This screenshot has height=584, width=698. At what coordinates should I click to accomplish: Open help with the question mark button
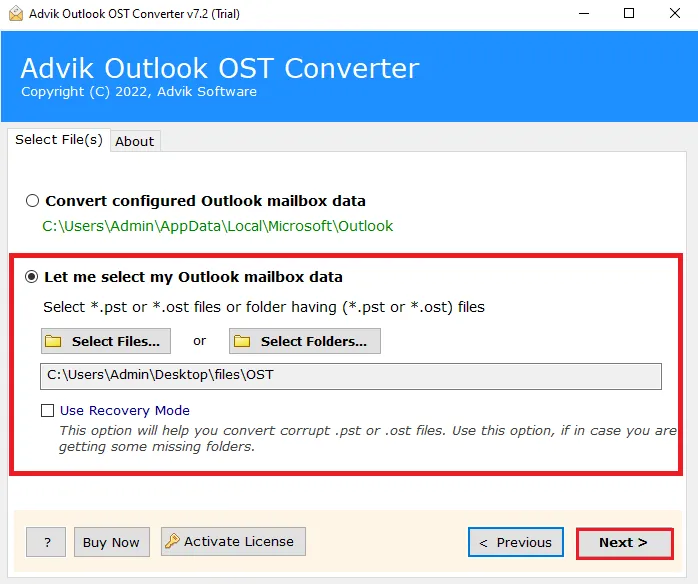(x=46, y=542)
